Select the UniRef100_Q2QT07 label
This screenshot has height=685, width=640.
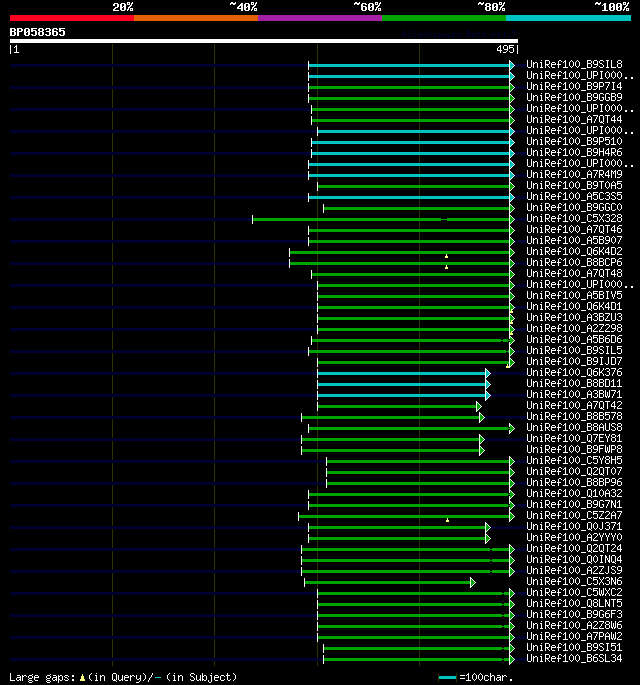[574, 472]
